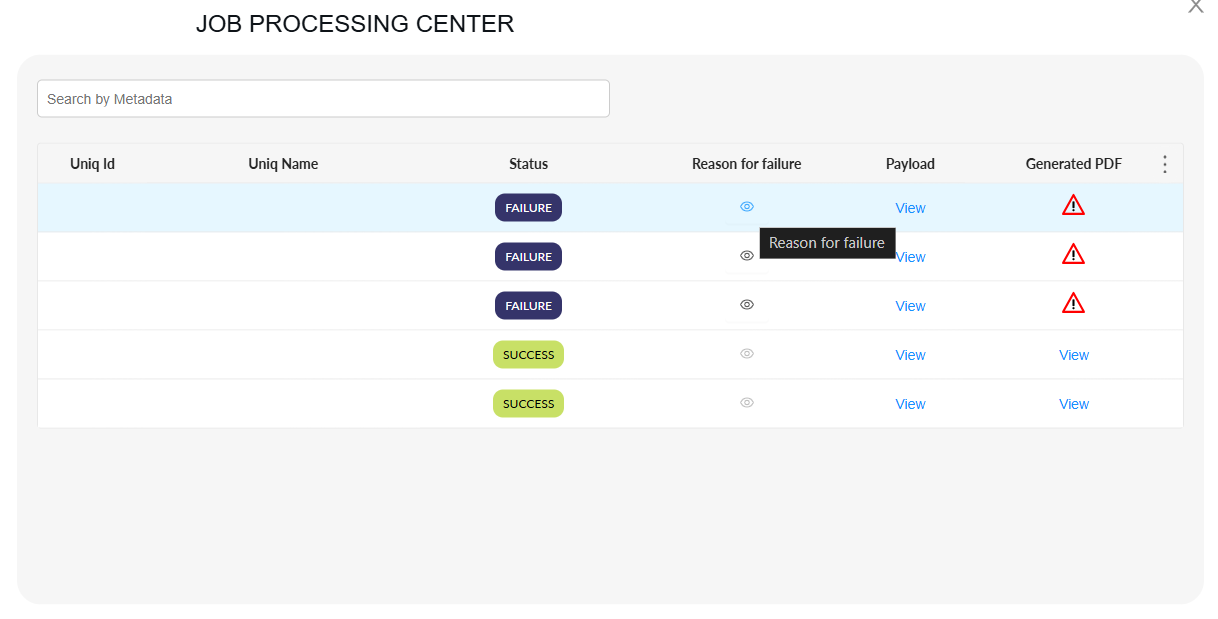Open the Payload View link in the third failure row

pyautogui.click(x=910, y=306)
